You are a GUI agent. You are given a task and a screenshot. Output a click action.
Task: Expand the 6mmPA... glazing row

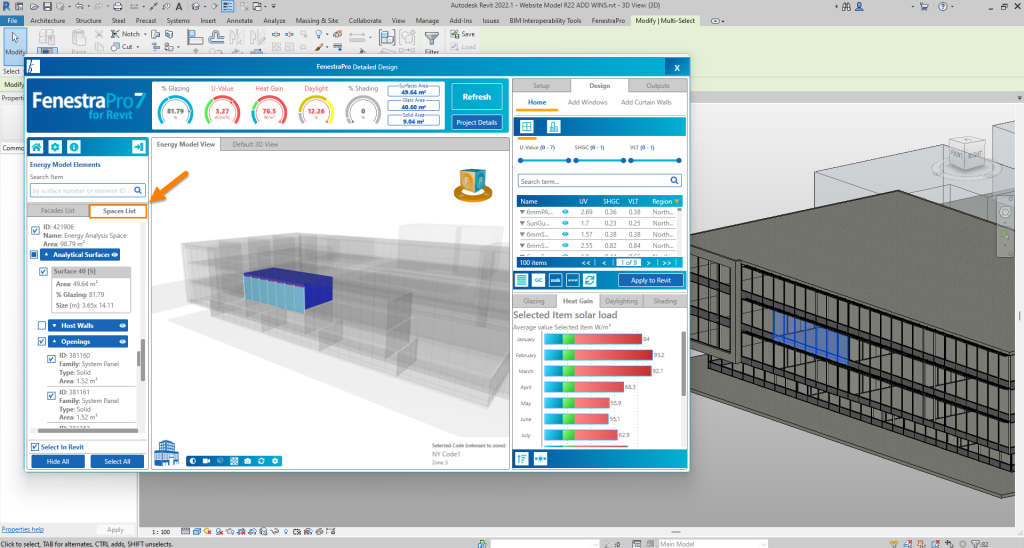coord(522,212)
